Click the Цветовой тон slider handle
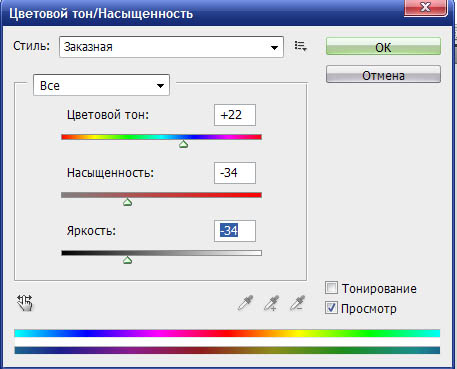 pyautogui.click(x=183, y=144)
